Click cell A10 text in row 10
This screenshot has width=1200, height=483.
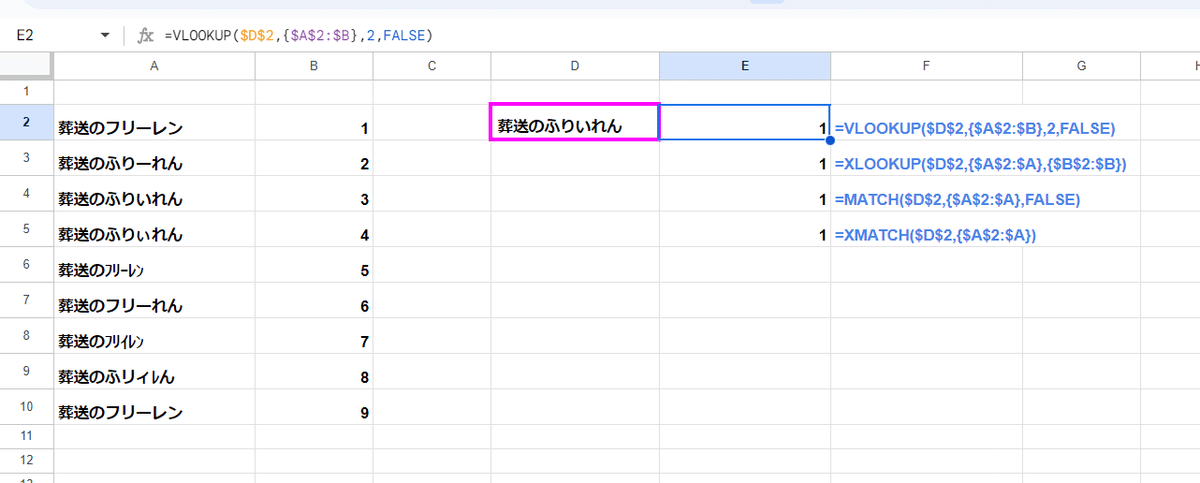click(x=154, y=407)
